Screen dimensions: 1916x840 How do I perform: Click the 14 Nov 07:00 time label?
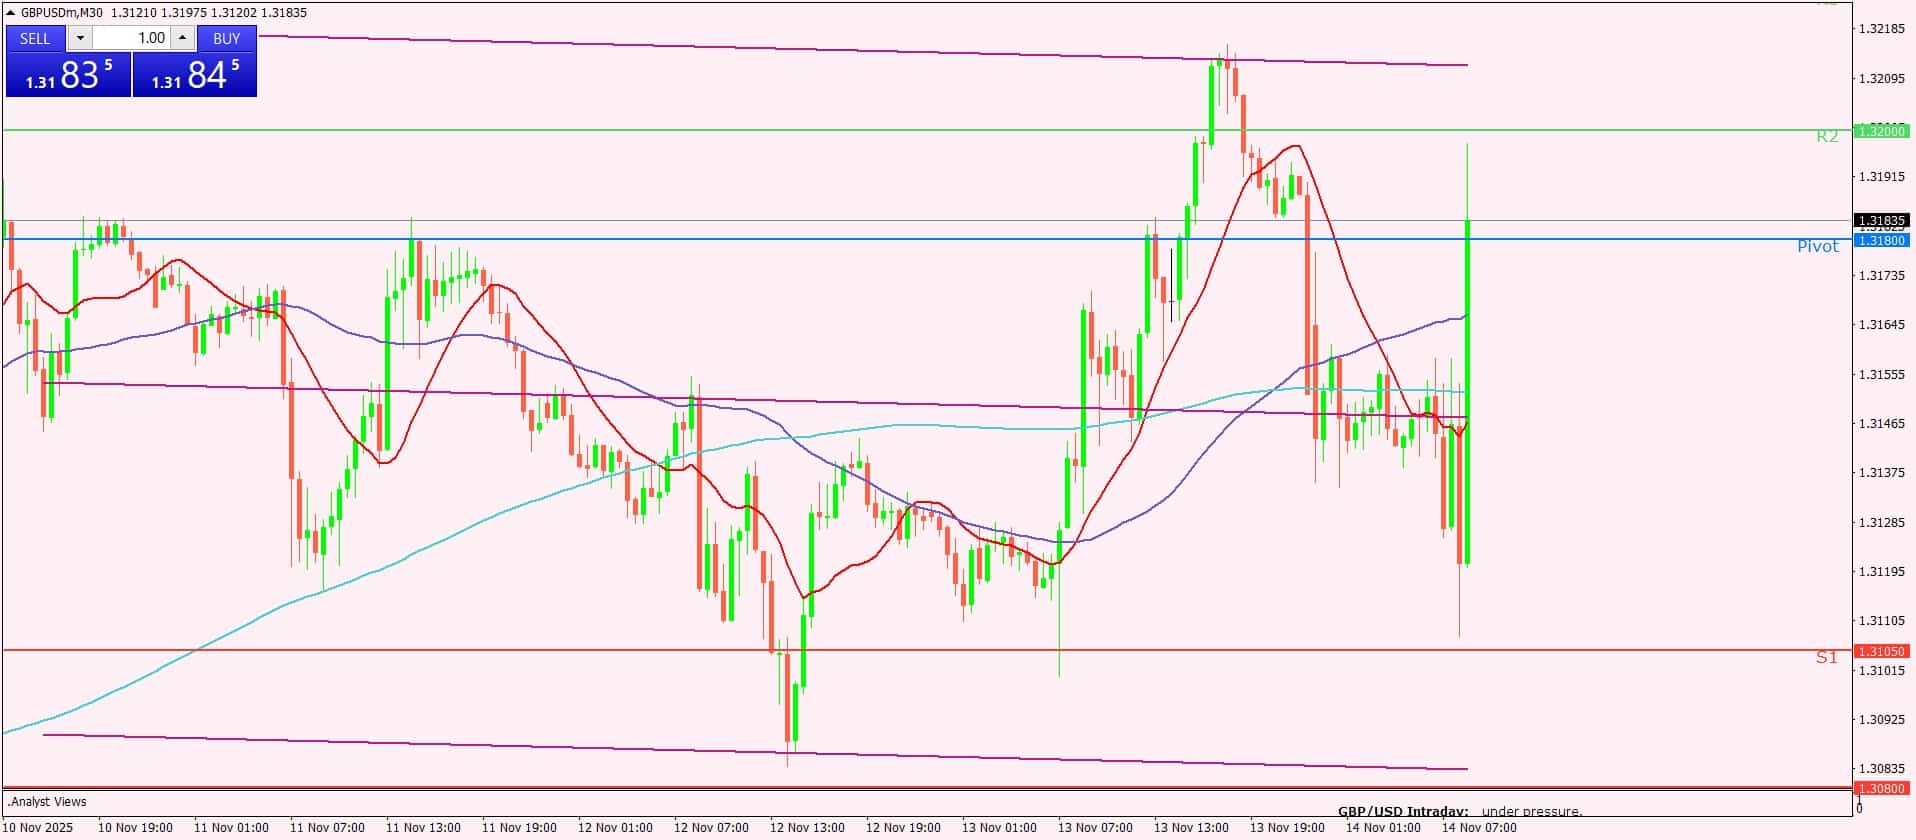[1479, 828]
